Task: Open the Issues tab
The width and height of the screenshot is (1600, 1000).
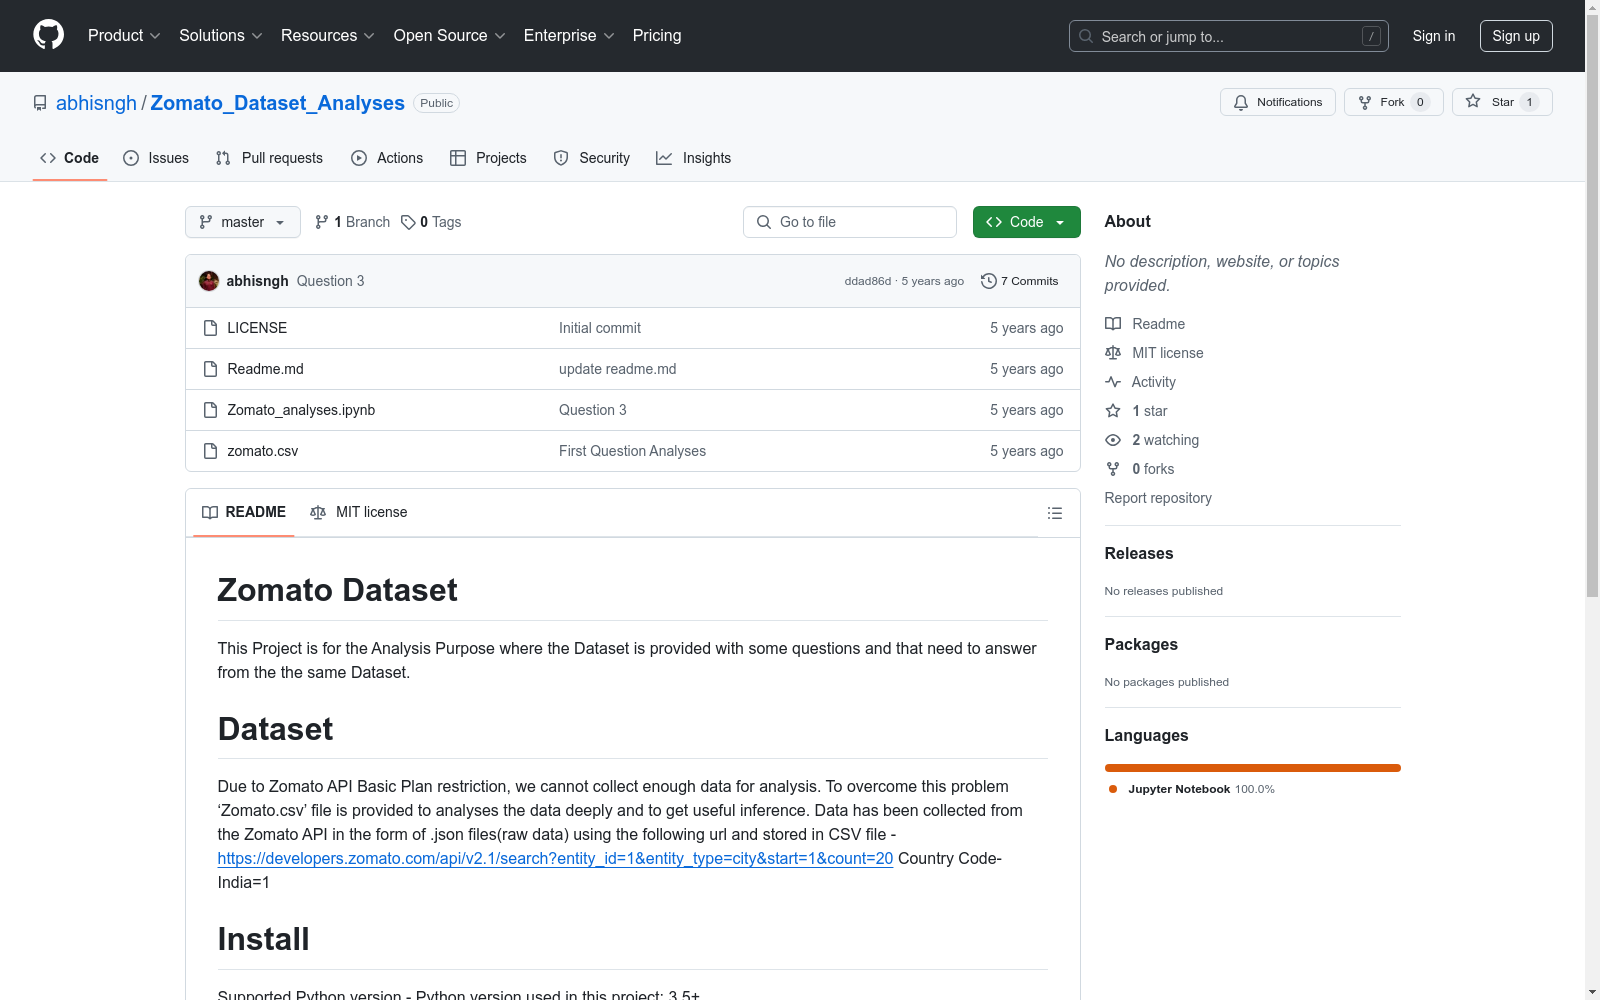Action: coord(156,158)
